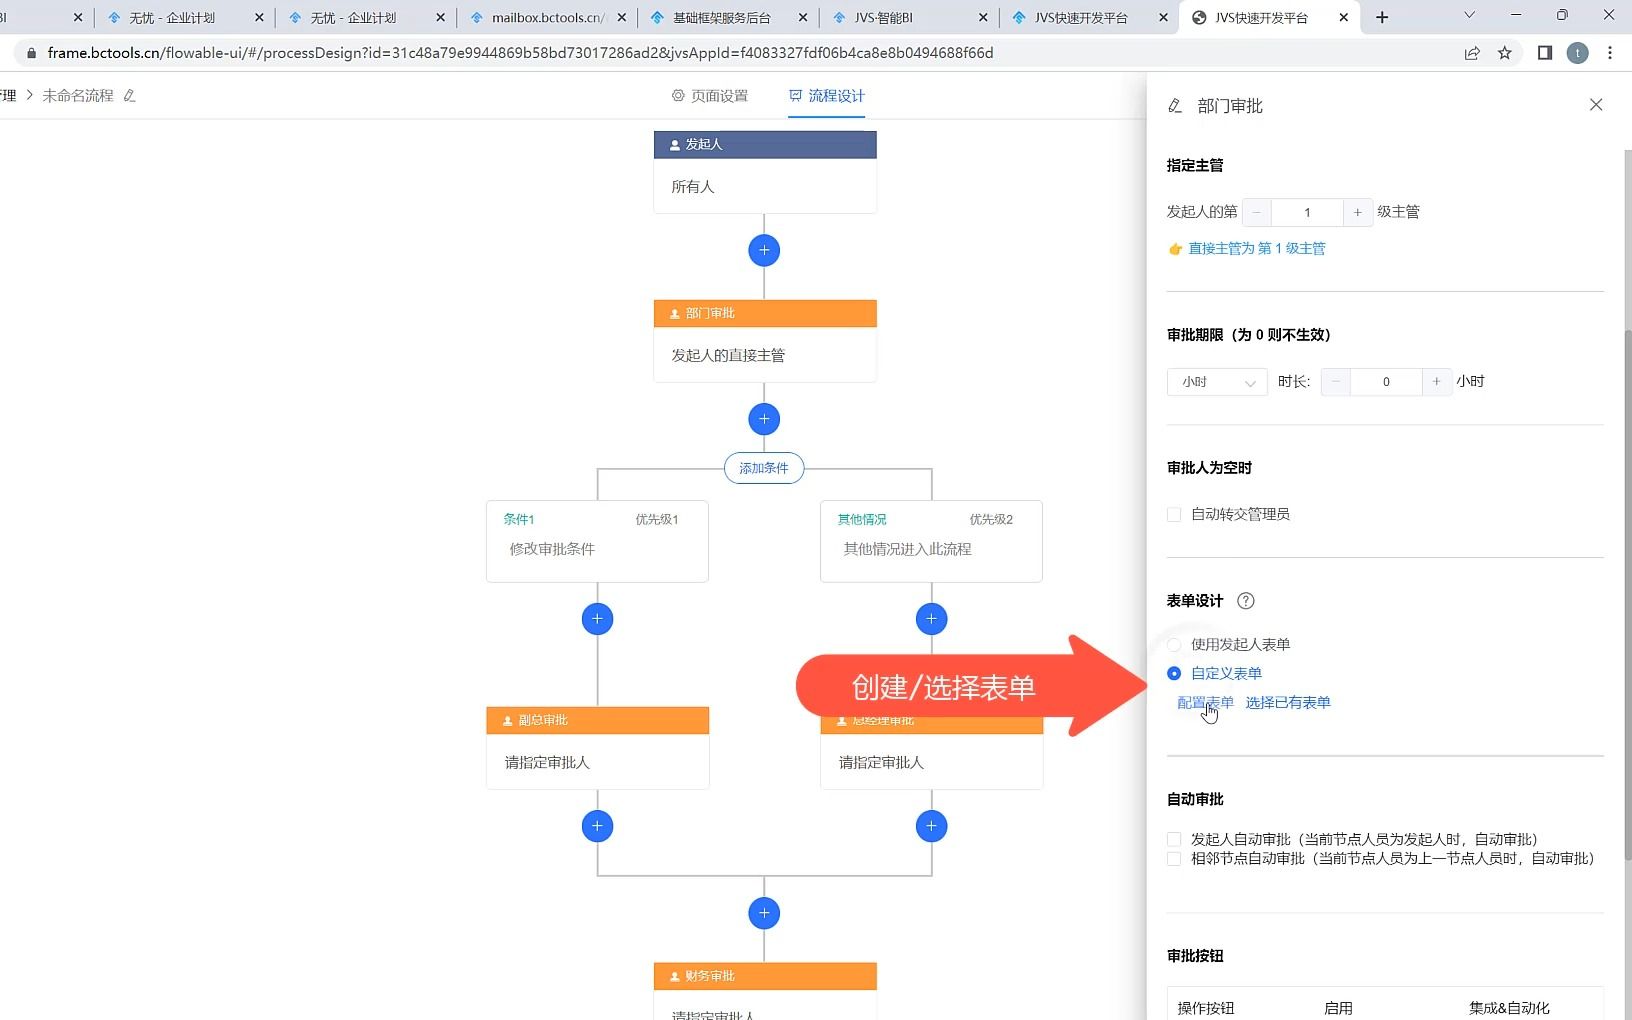Increase the 主管 level stepper
1632x1020 pixels.
click(1357, 212)
